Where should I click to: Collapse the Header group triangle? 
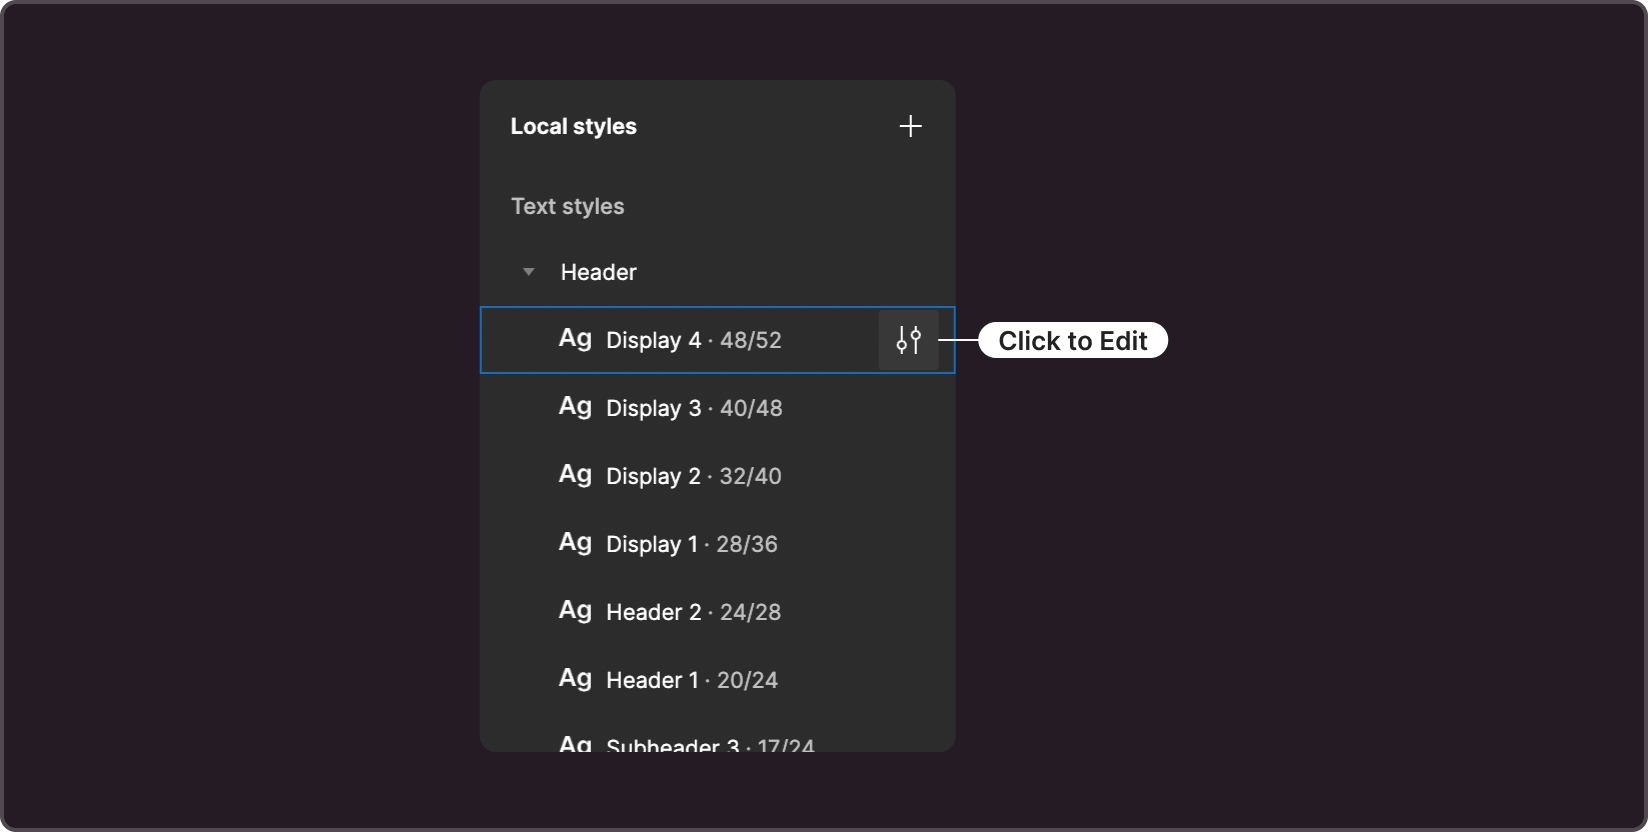pyautogui.click(x=529, y=272)
